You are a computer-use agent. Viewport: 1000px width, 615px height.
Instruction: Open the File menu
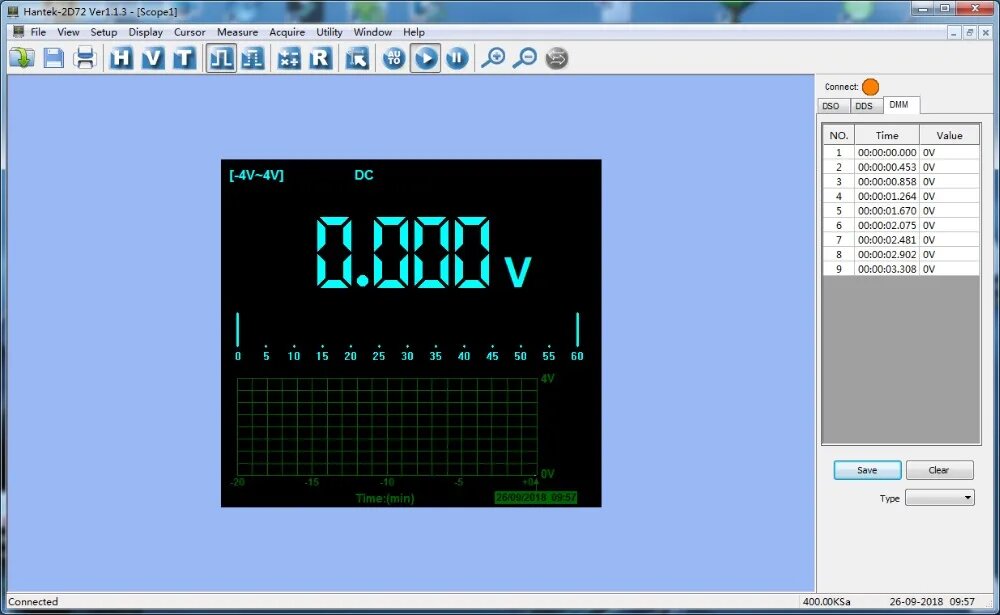pyautogui.click(x=38, y=32)
